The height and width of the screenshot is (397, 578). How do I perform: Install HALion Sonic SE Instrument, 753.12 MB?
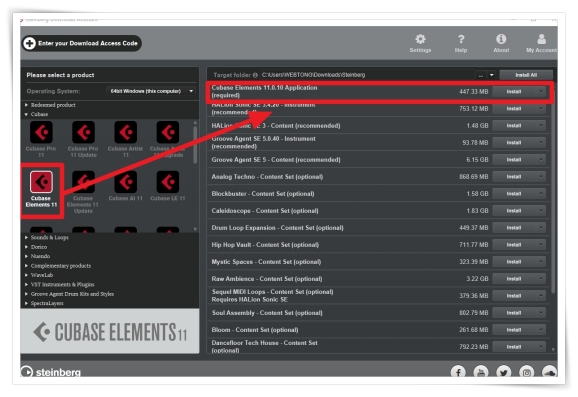click(x=514, y=109)
